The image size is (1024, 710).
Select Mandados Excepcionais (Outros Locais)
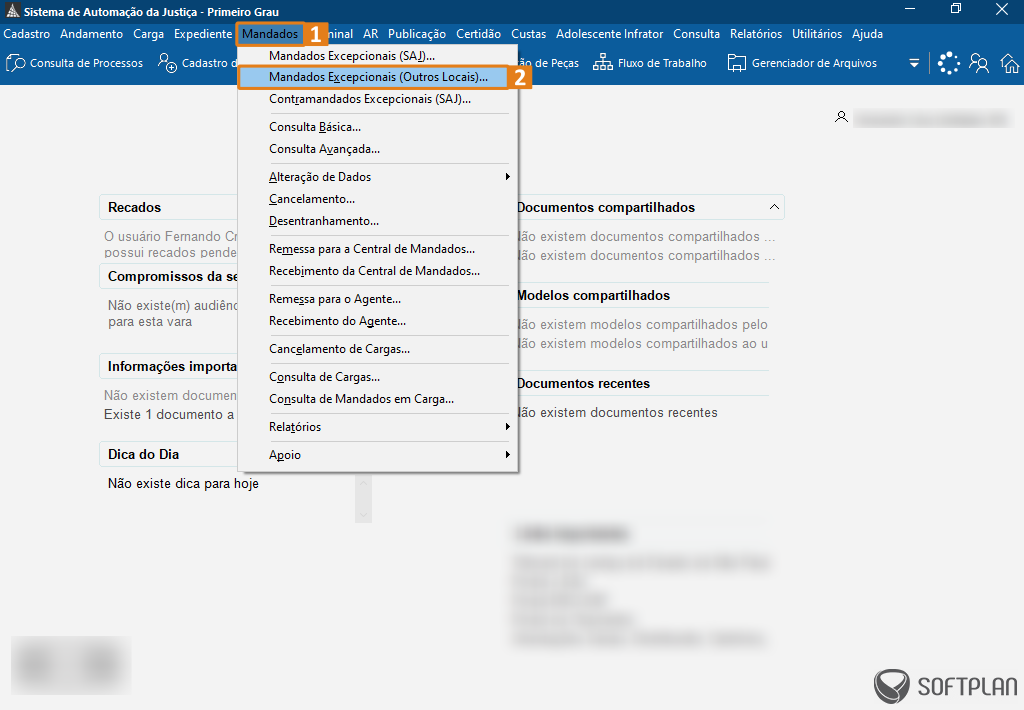click(x=374, y=77)
